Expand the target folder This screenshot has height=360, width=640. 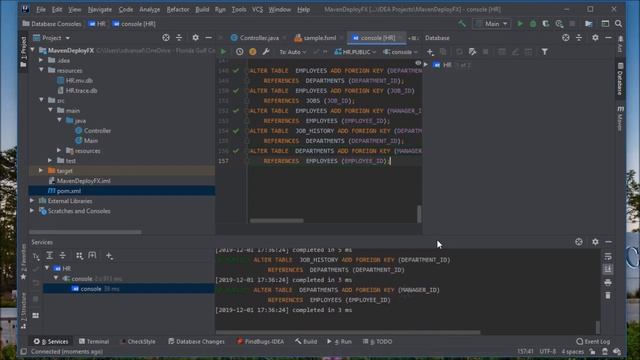click(41, 171)
